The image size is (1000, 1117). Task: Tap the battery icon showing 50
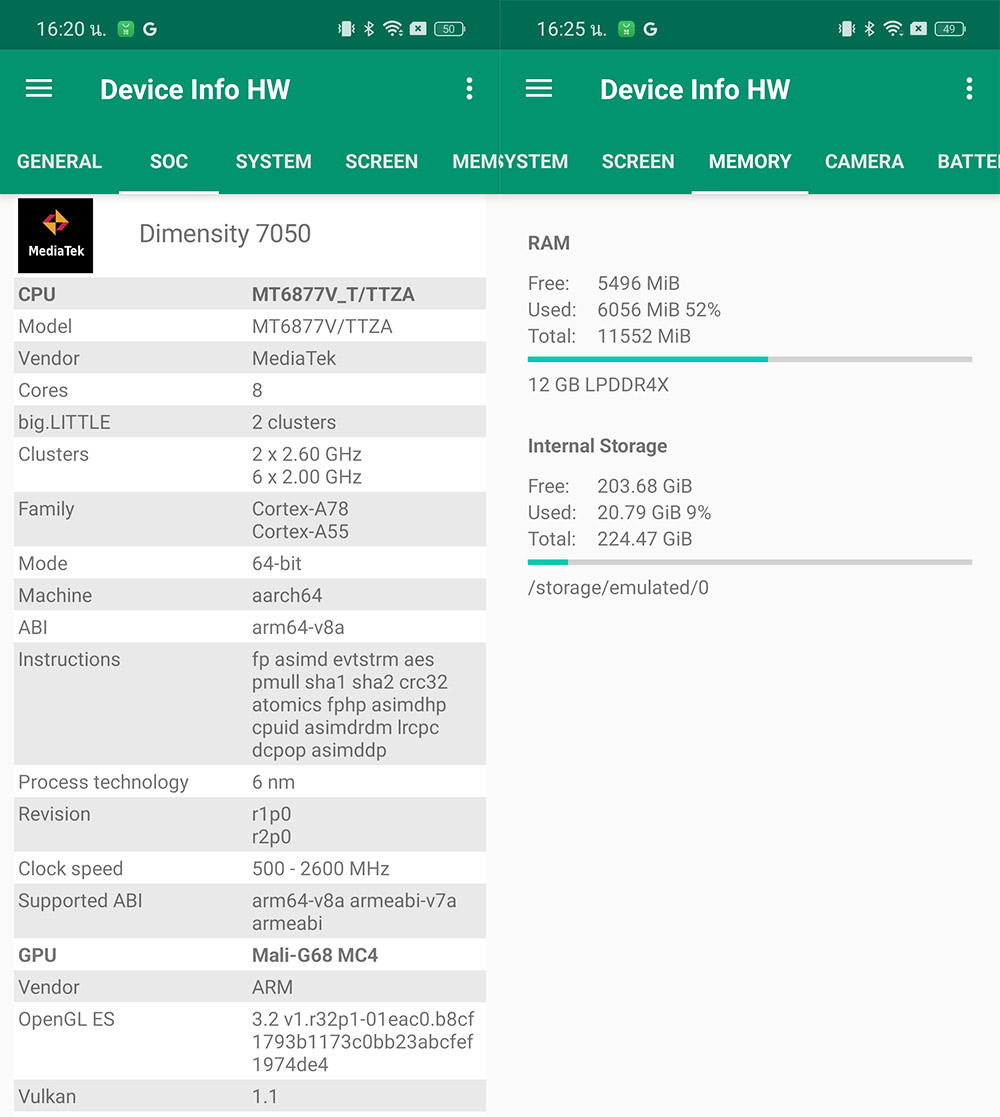[449, 29]
